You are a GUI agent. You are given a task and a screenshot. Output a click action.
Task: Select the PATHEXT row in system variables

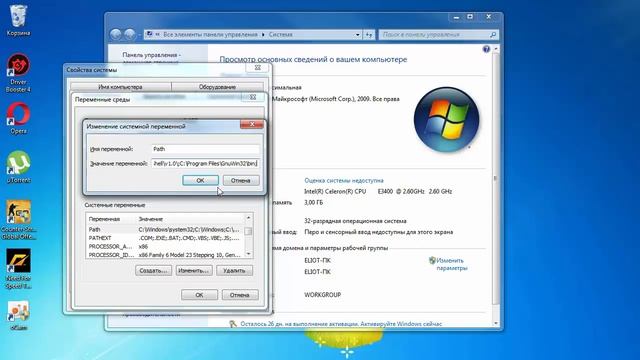pos(165,238)
